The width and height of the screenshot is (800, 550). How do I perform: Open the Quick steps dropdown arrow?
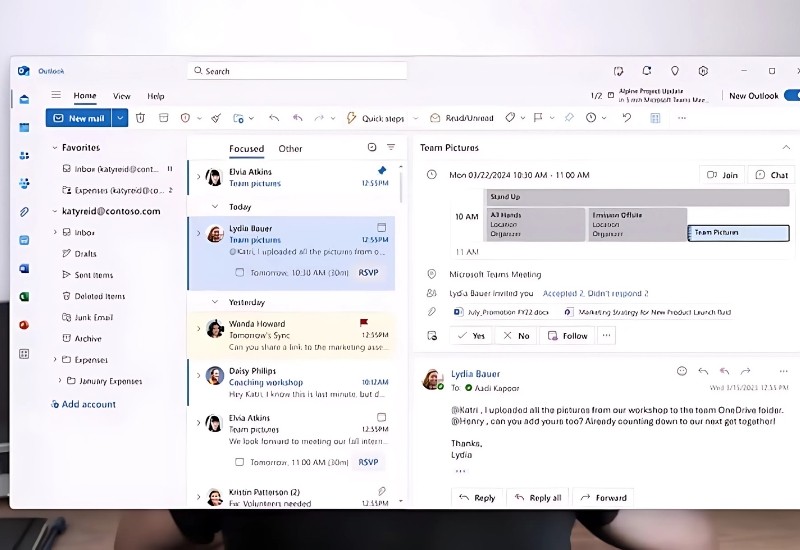[415, 118]
